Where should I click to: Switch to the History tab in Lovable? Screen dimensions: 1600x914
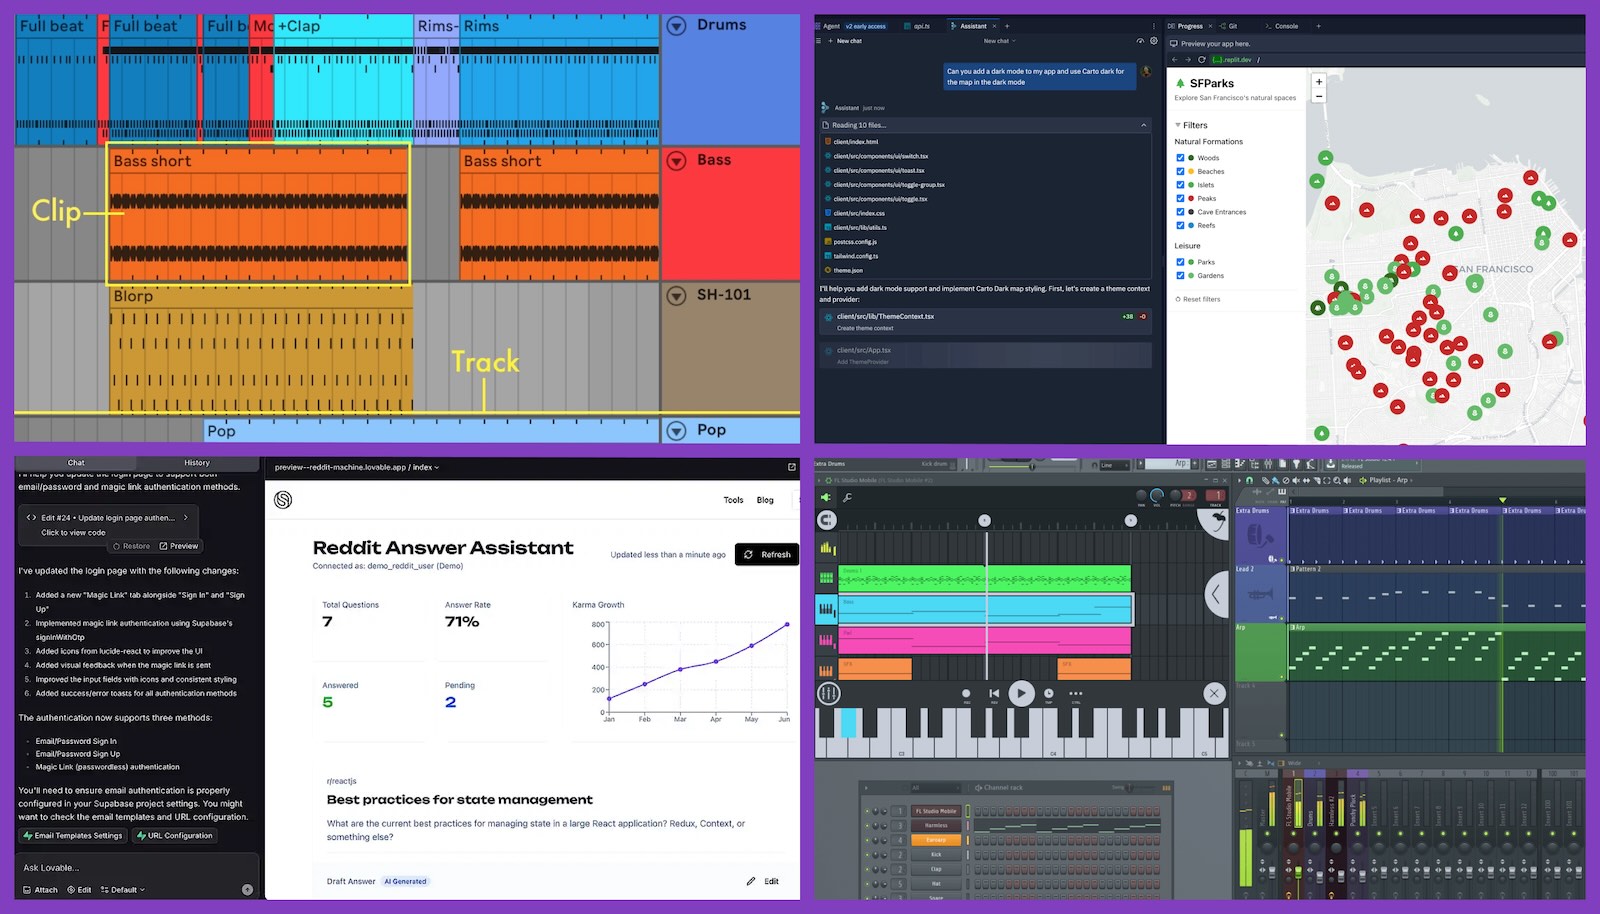click(197, 462)
